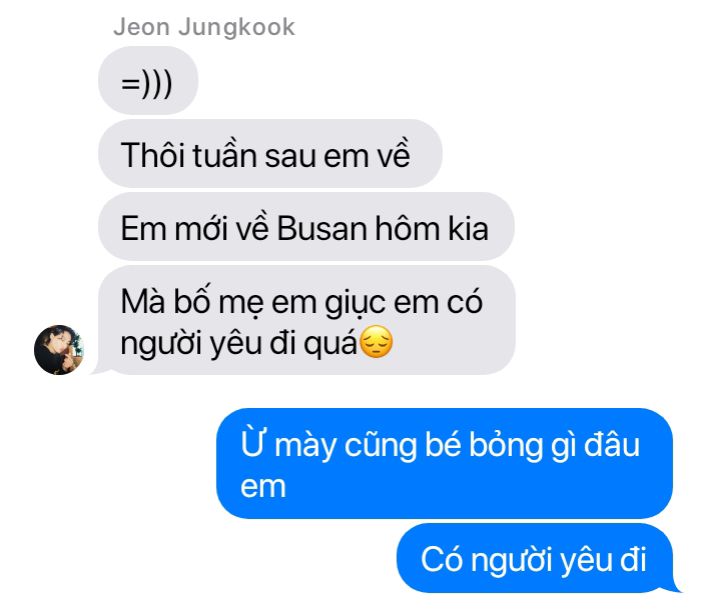Open the sender's round avatar photo
Viewport: 720px width, 613px height.
(59, 350)
